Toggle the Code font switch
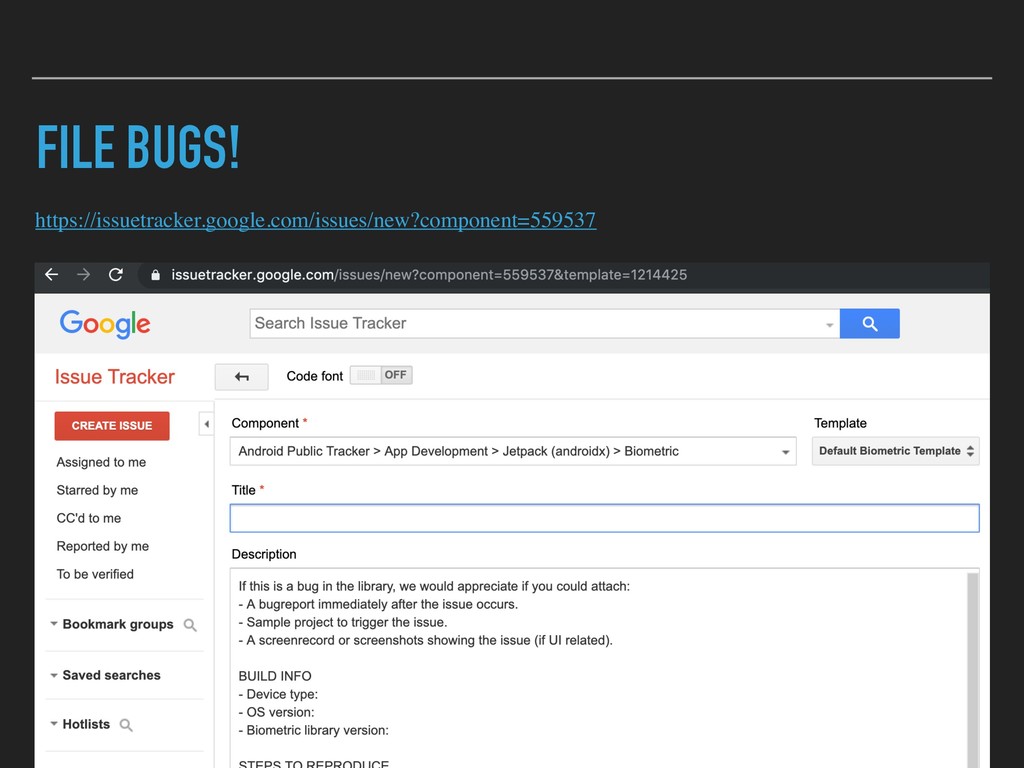Viewport: 1024px width, 768px height. pos(381,376)
